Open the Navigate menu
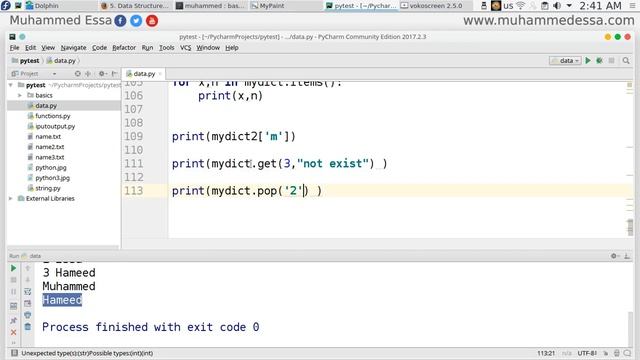The image size is (640, 360). tap(73, 48)
